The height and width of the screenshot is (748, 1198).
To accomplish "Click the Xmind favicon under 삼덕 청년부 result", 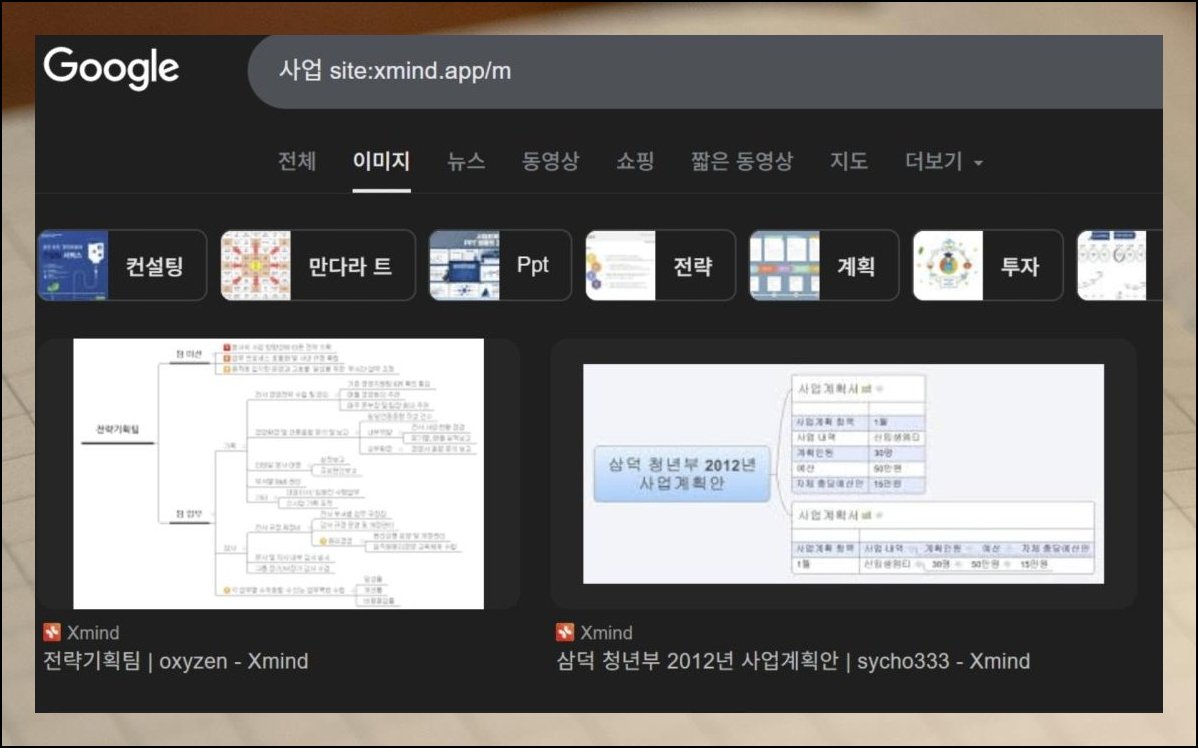I will click(x=565, y=633).
